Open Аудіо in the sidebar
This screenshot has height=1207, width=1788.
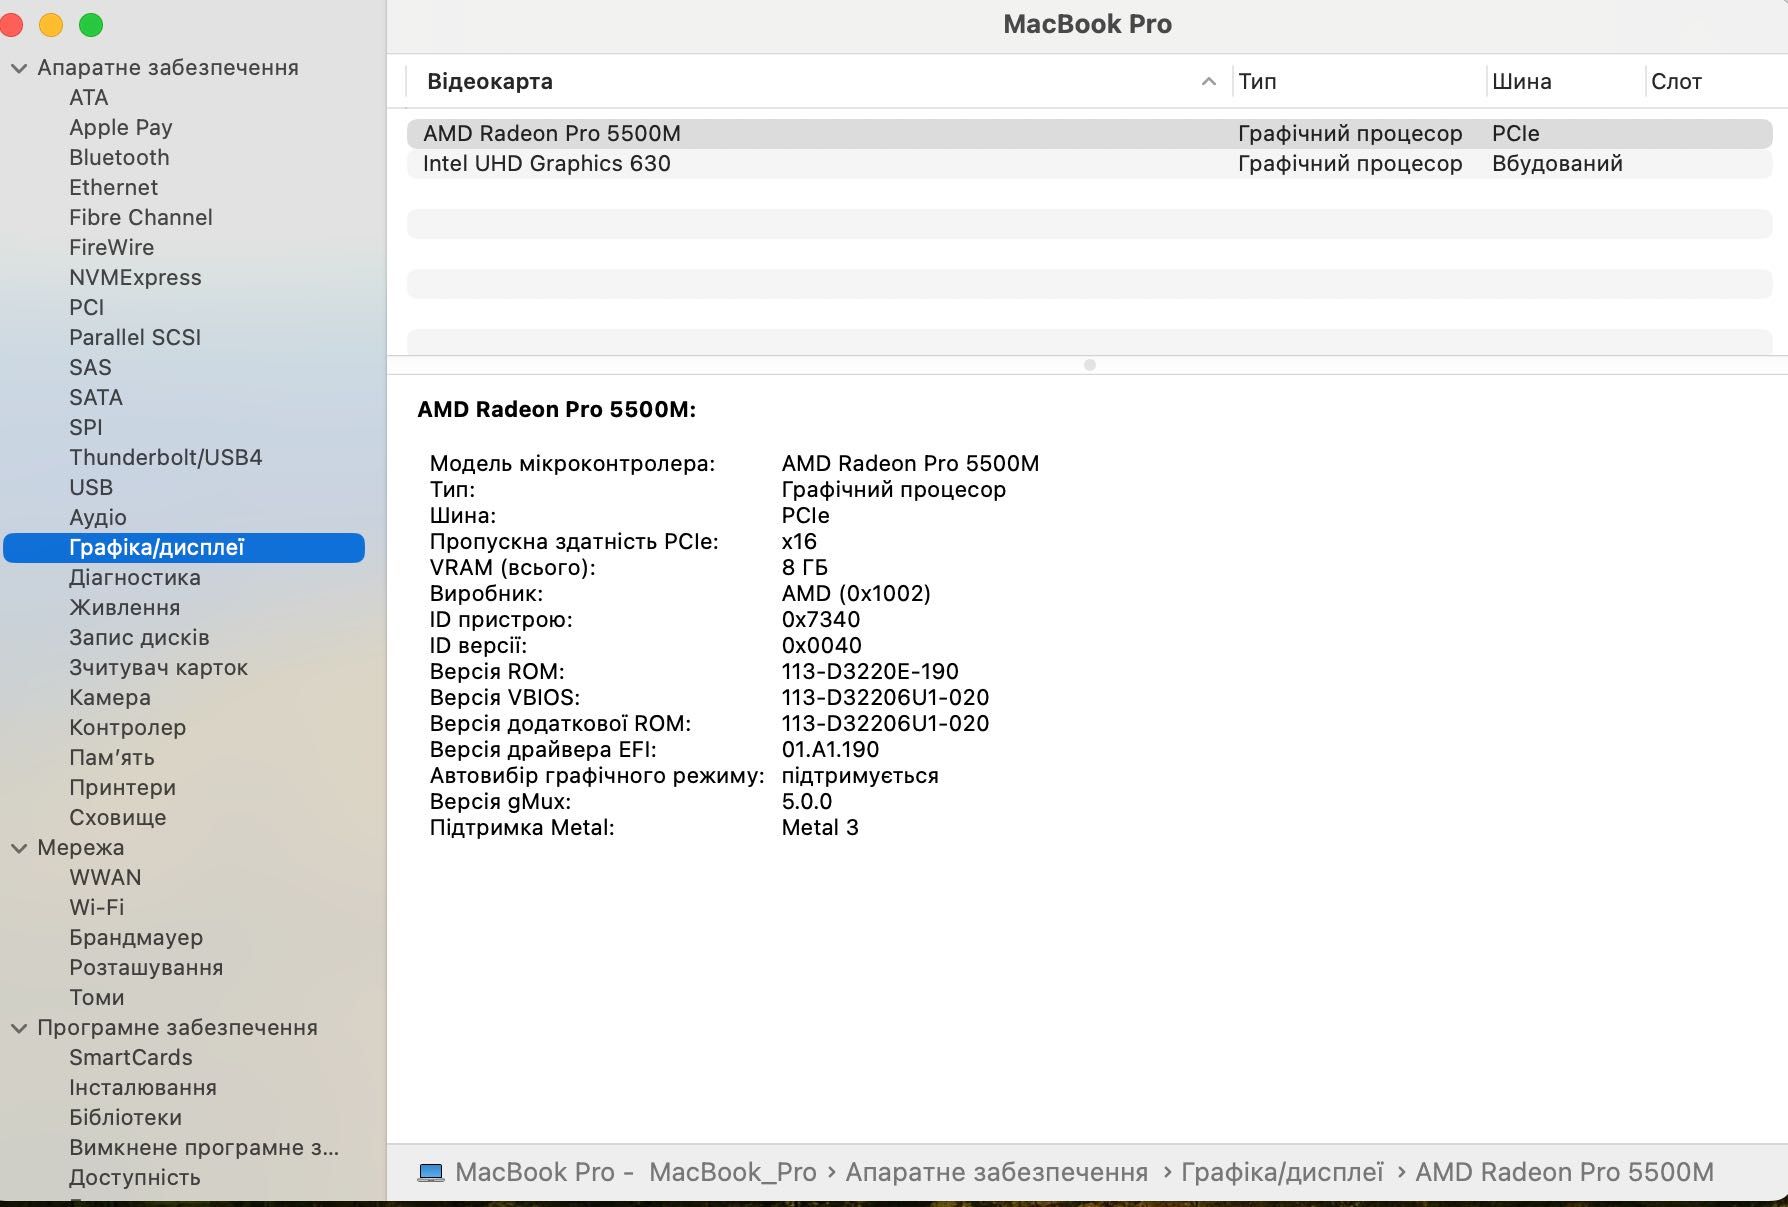click(x=98, y=518)
